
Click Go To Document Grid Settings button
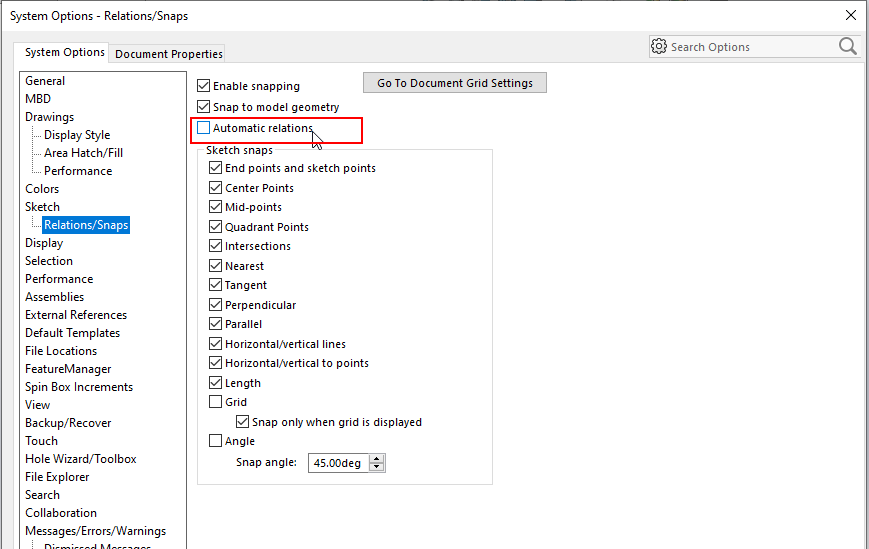(454, 83)
